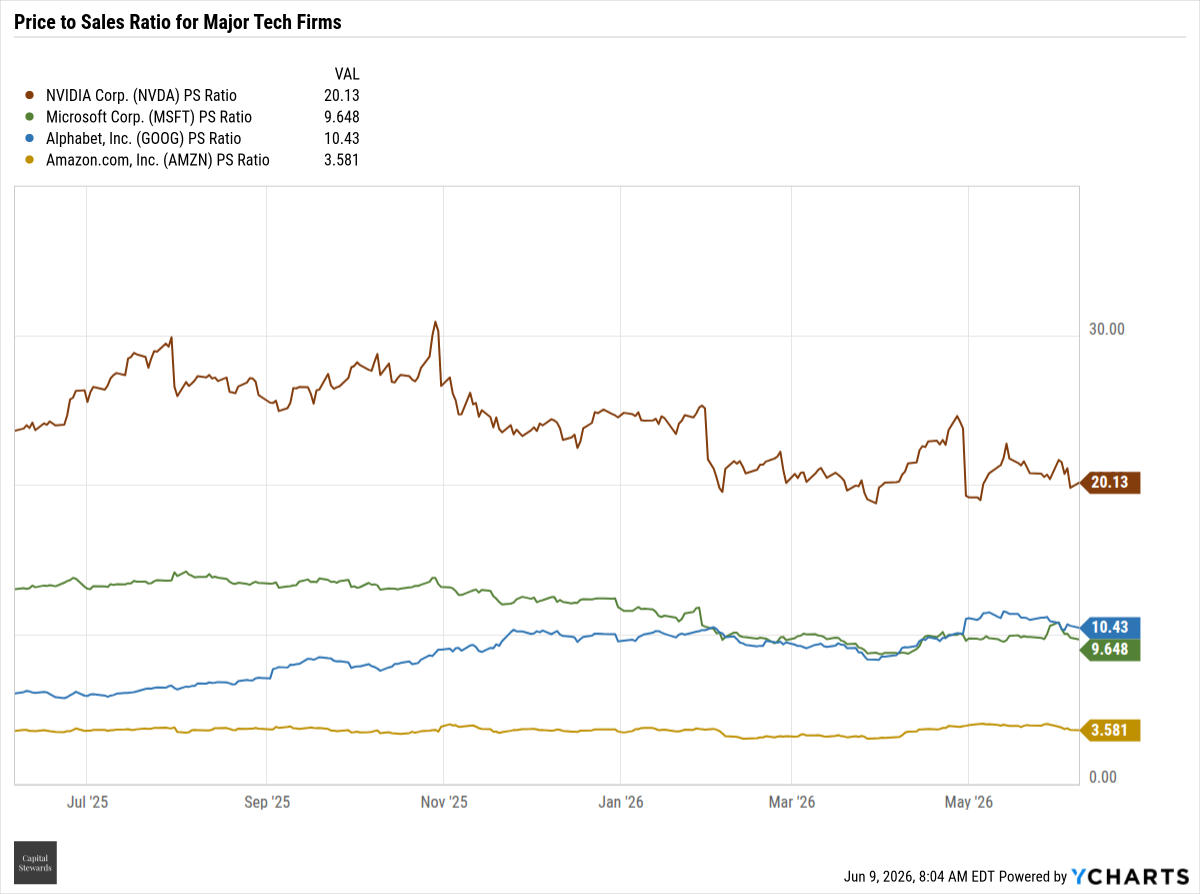Click the Jan '26 x-axis label
The height and width of the screenshot is (894, 1200).
621,802
